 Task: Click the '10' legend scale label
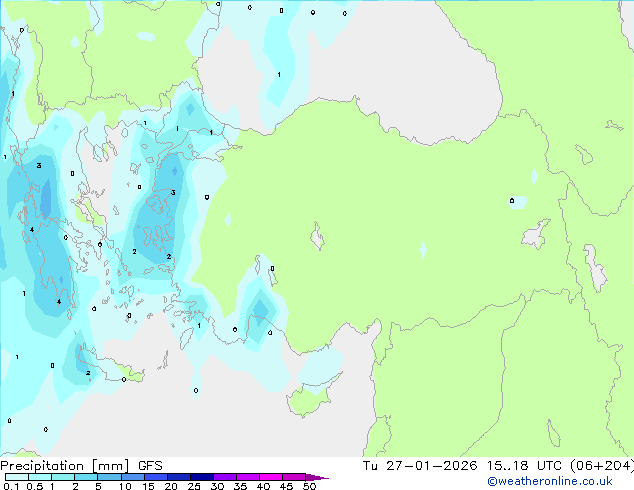click(x=125, y=486)
